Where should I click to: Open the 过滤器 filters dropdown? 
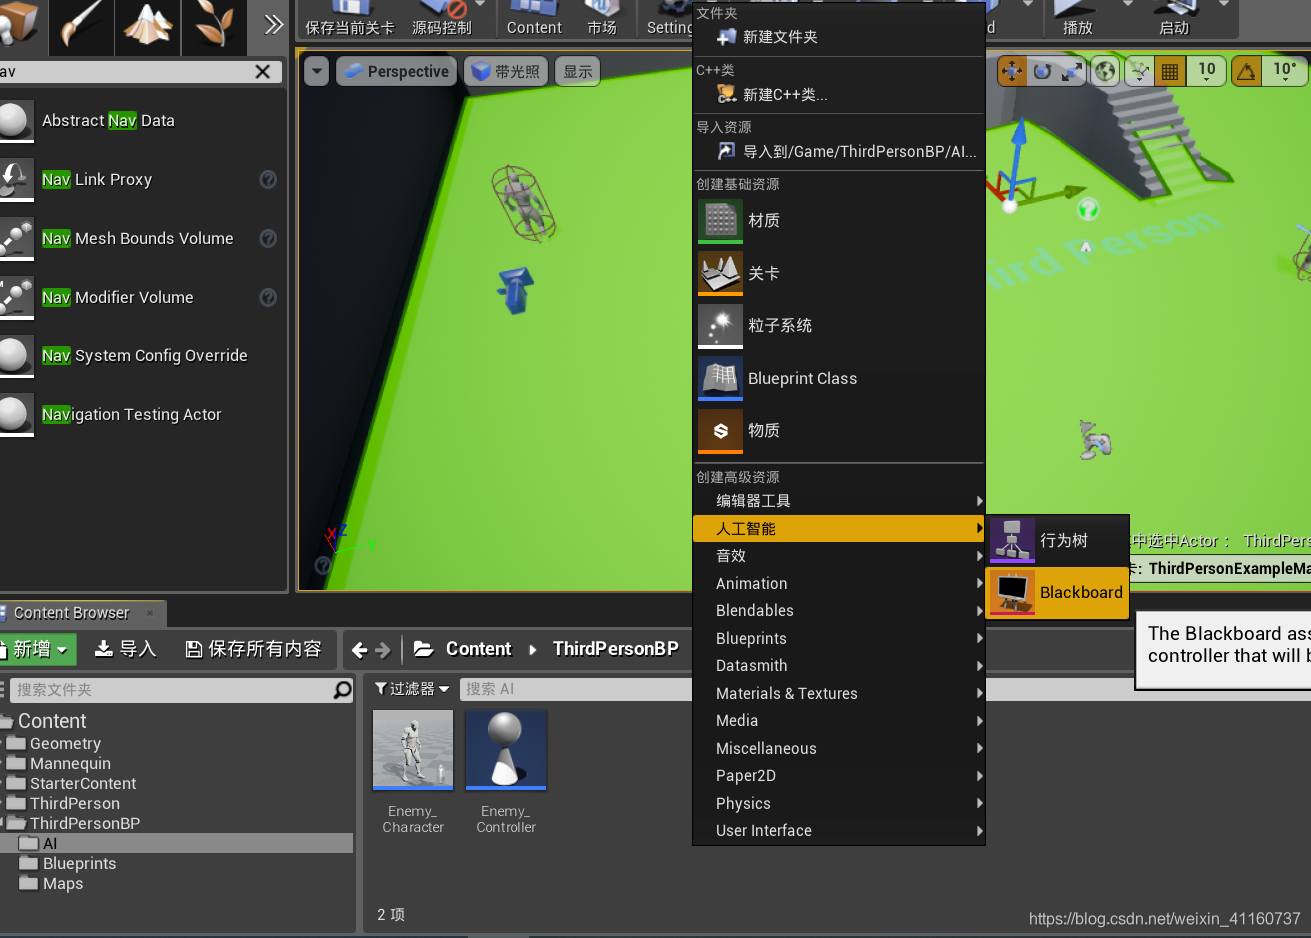coord(412,689)
